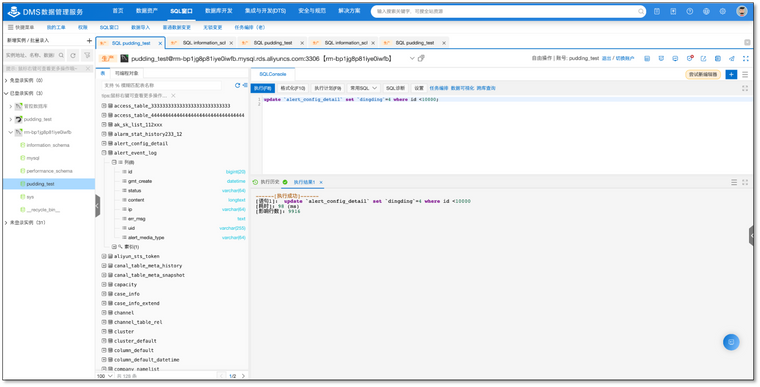760x387 pixels.
Task: Expand the aliyun_sts_token table
Action: point(104,256)
